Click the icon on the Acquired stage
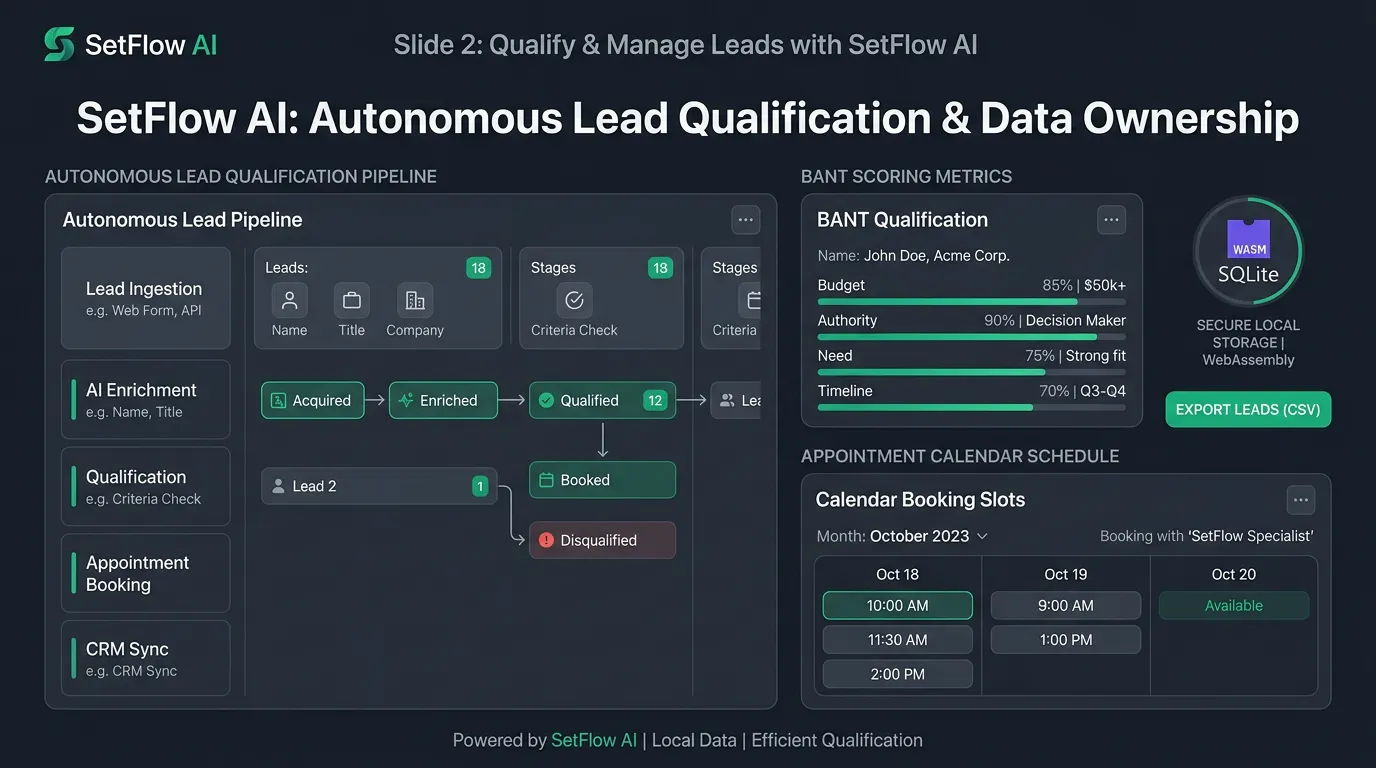The width and height of the screenshot is (1376, 768). click(279, 400)
